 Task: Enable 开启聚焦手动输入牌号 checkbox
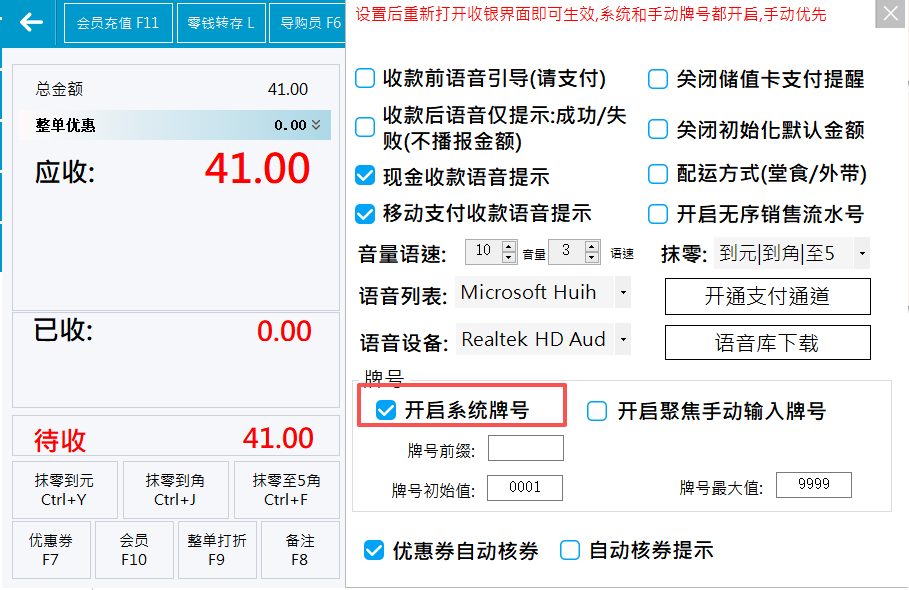[x=597, y=411]
